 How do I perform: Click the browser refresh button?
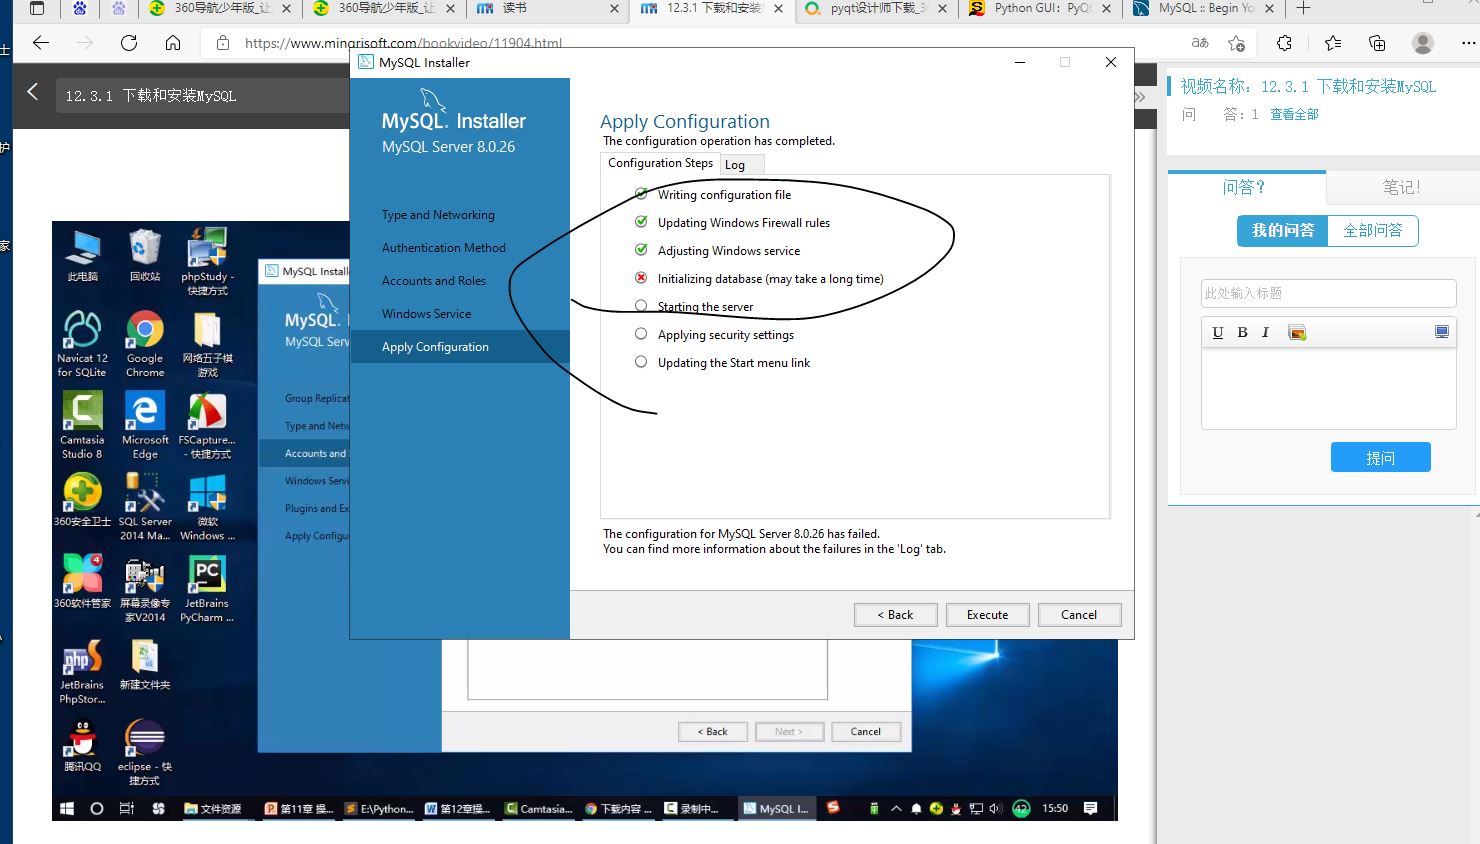pyautogui.click(x=129, y=43)
